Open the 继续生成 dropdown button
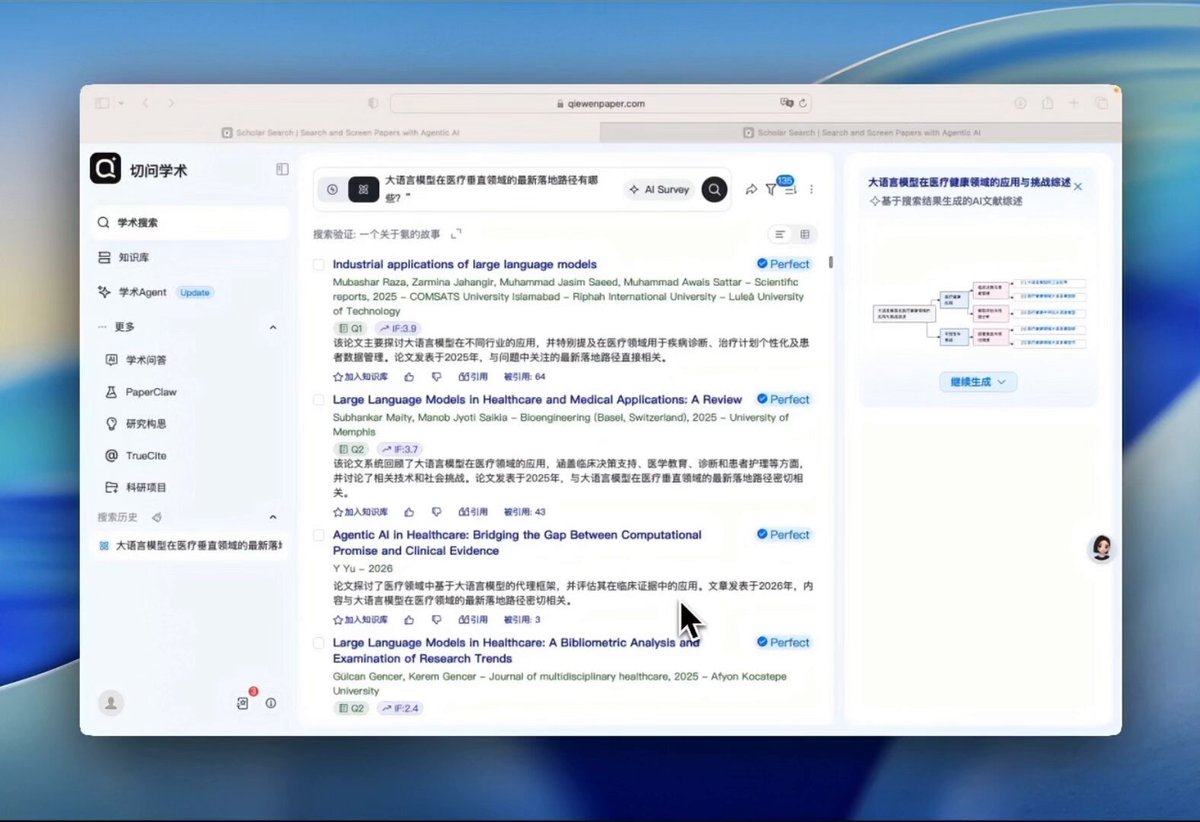The height and width of the screenshot is (822, 1200). 978,382
